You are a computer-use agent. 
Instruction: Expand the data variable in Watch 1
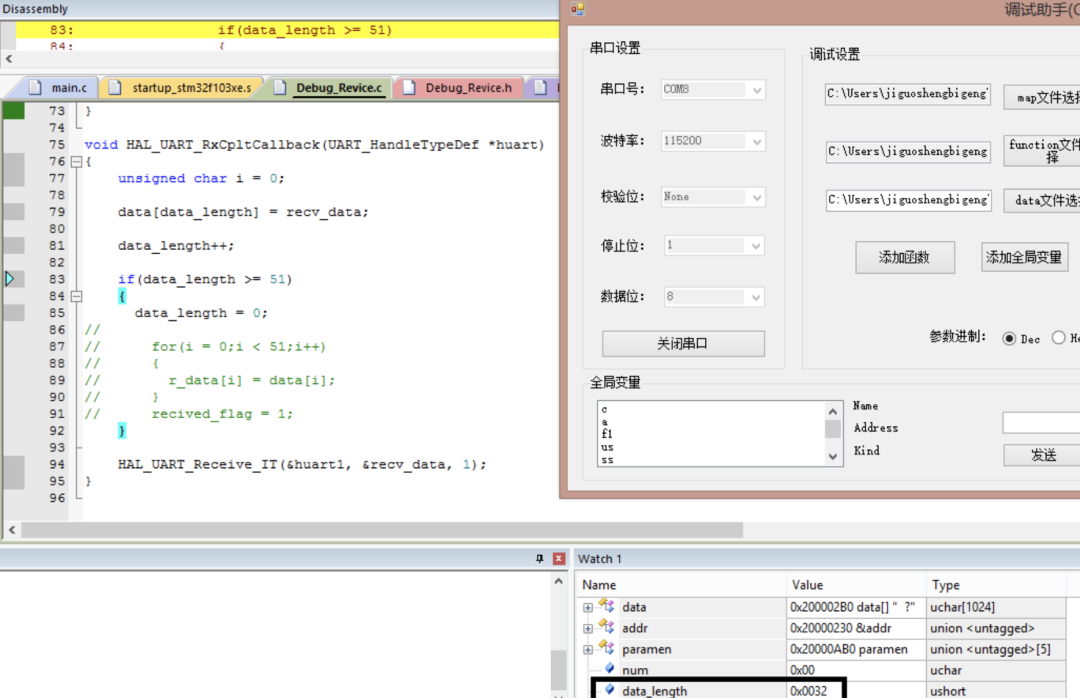586,607
